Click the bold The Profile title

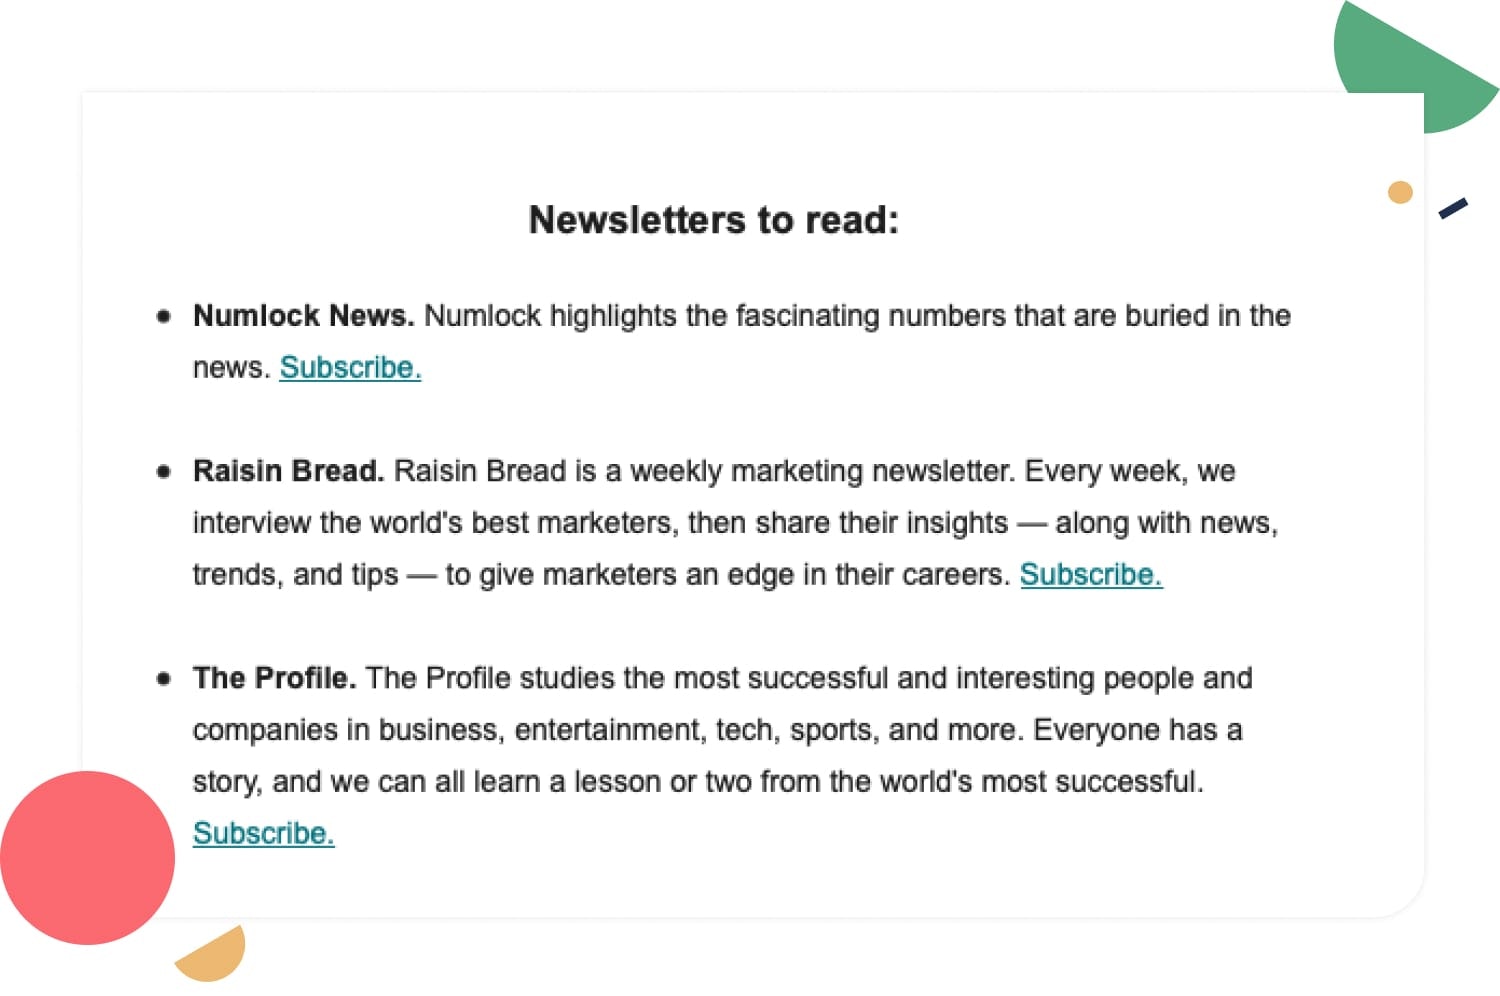tap(274, 677)
